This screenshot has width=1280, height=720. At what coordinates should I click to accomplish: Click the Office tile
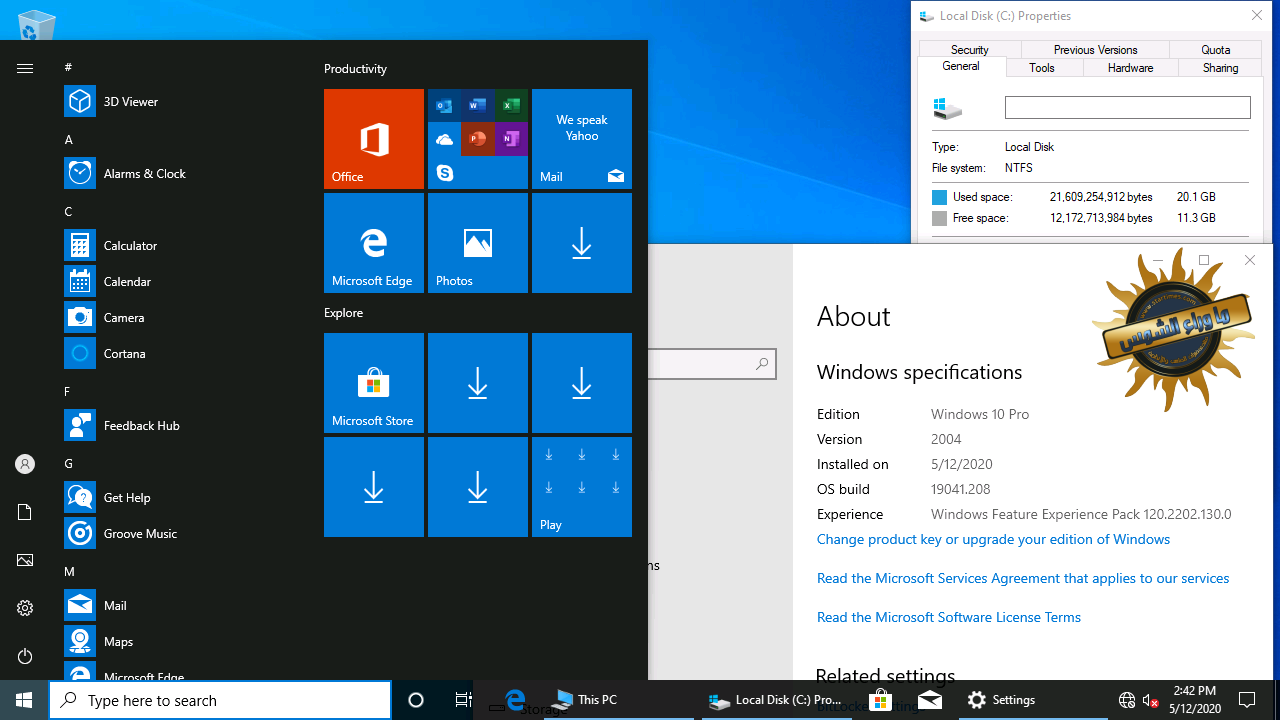tap(374, 139)
